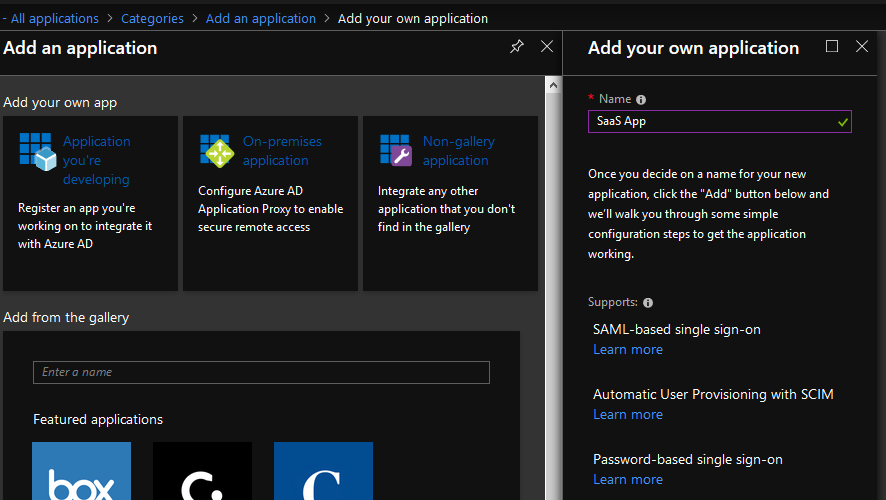Click Password-based single sign-on text
The width and height of the screenshot is (886, 500).
(x=688, y=459)
